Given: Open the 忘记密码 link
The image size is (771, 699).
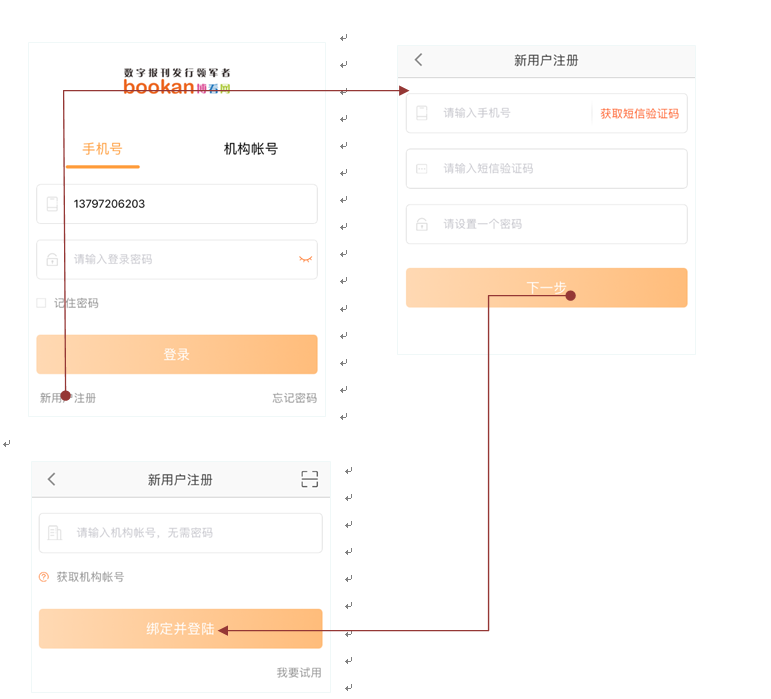Looking at the screenshot, I should [294, 398].
